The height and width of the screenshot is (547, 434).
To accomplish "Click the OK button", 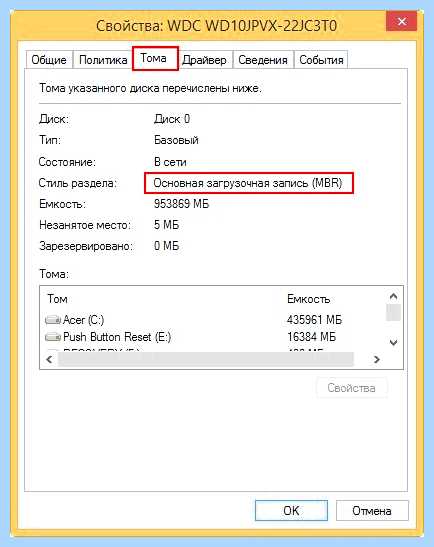I will pyautogui.click(x=291, y=510).
